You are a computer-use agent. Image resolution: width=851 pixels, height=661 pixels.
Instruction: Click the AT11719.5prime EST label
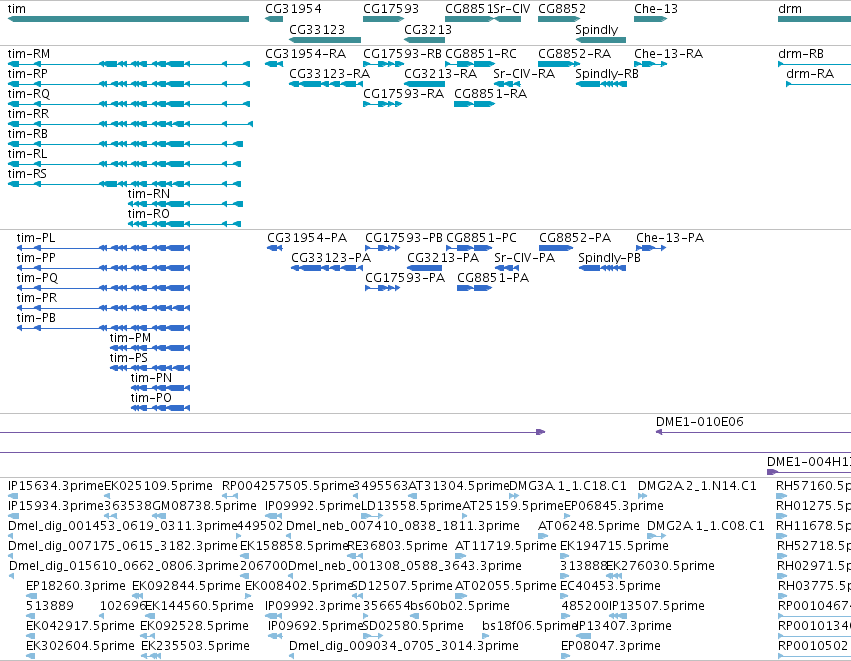coord(506,545)
